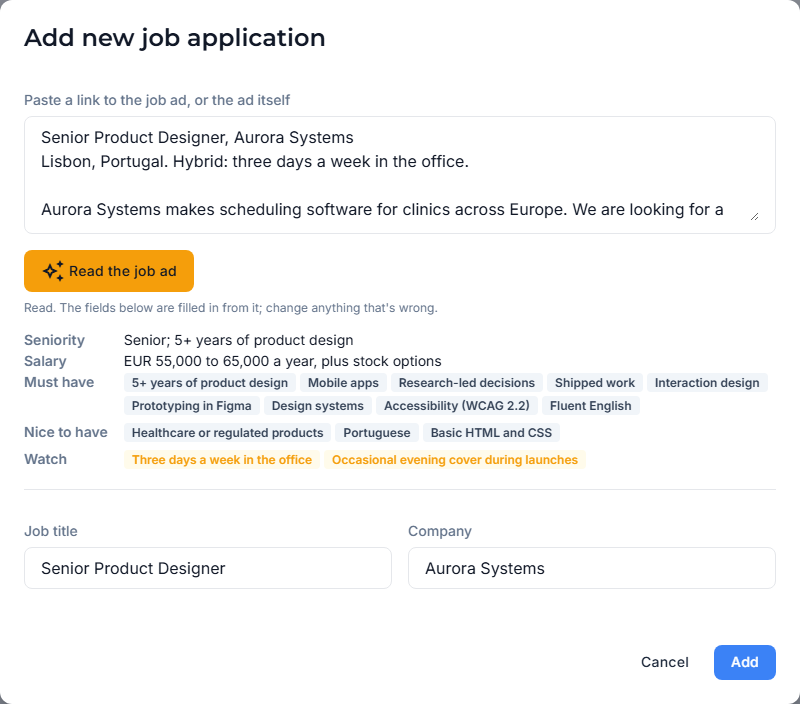Click the "Watch" label

coord(45,459)
